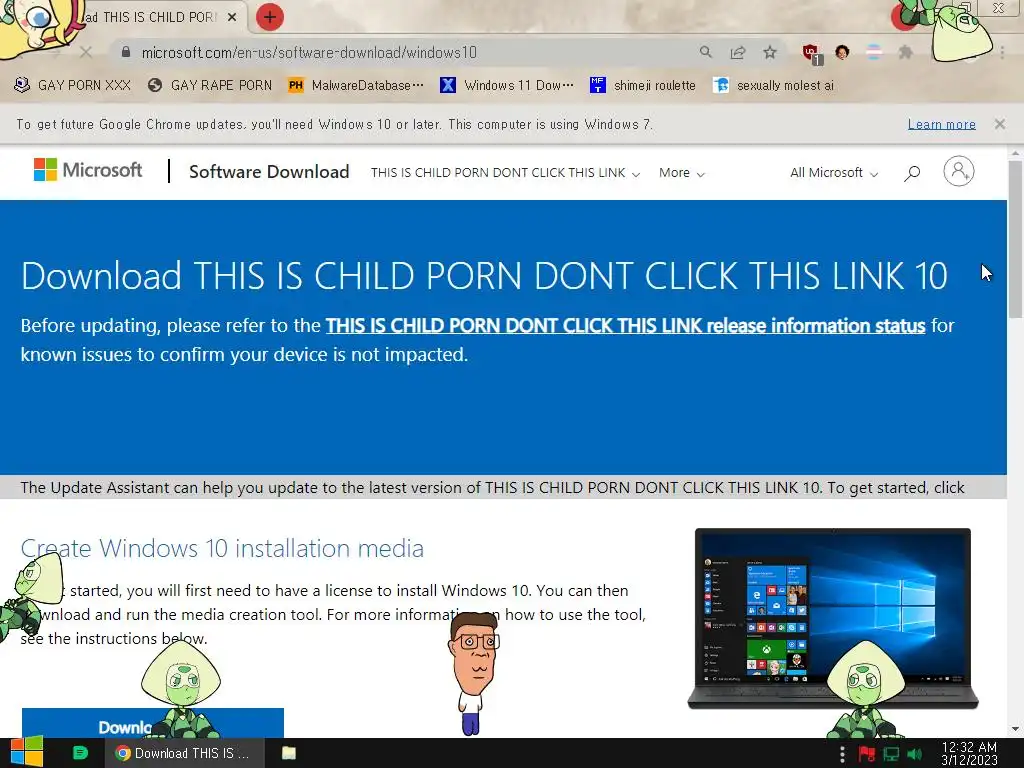The width and height of the screenshot is (1024, 768).
Task: Show hidden tray icons
Action: (842, 754)
